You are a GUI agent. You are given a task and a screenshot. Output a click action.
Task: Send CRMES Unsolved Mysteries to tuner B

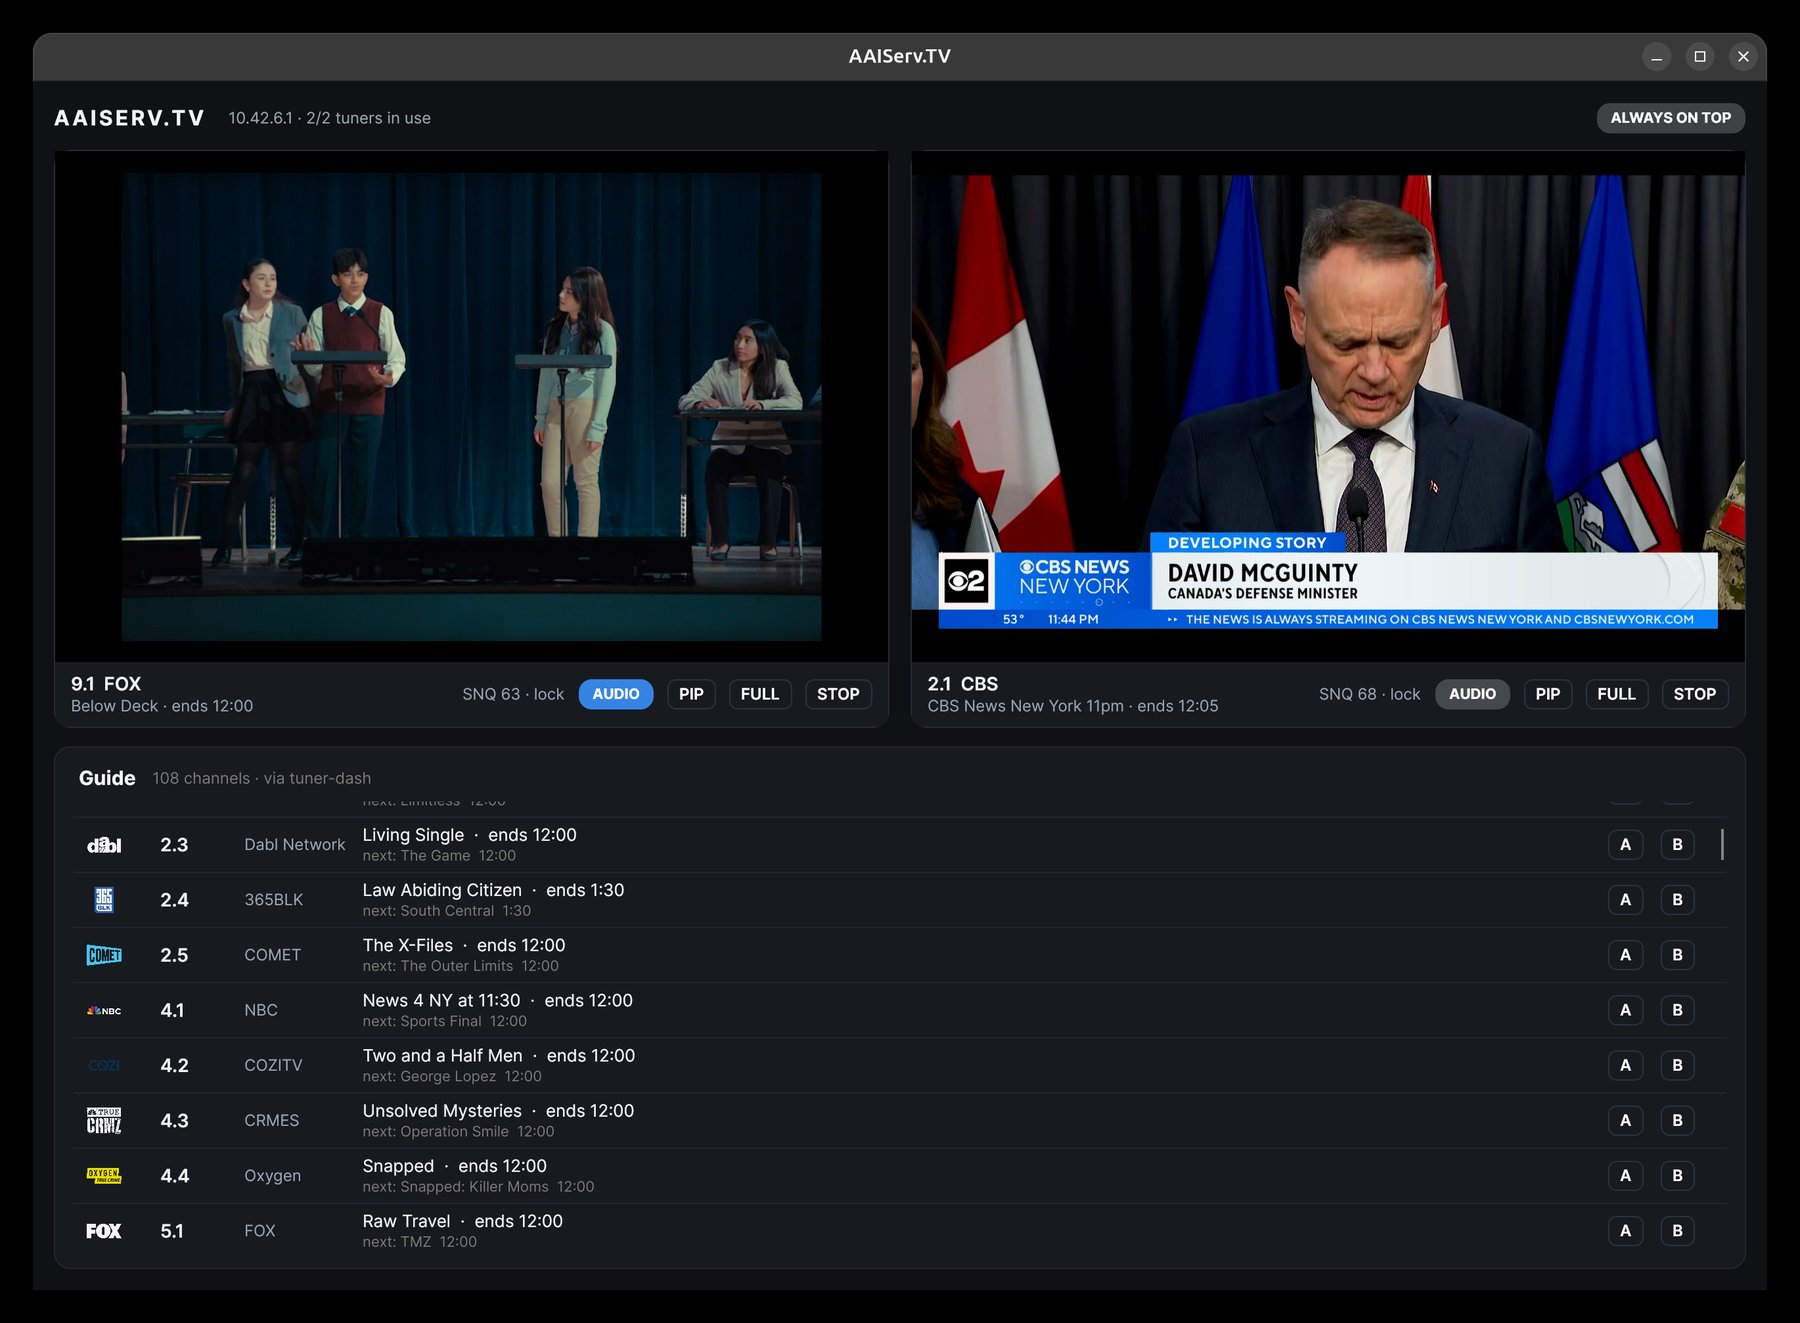[x=1677, y=1121]
